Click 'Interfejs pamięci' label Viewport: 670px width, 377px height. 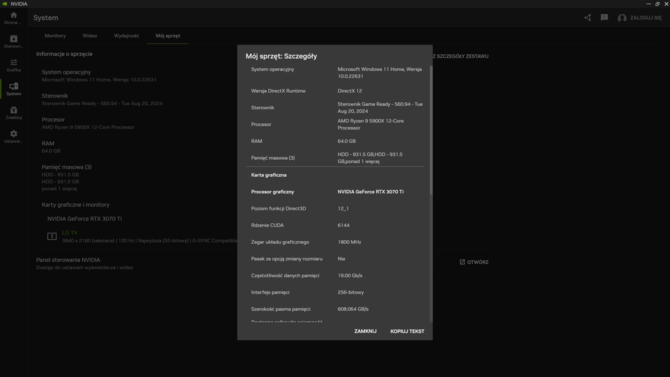coord(270,292)
